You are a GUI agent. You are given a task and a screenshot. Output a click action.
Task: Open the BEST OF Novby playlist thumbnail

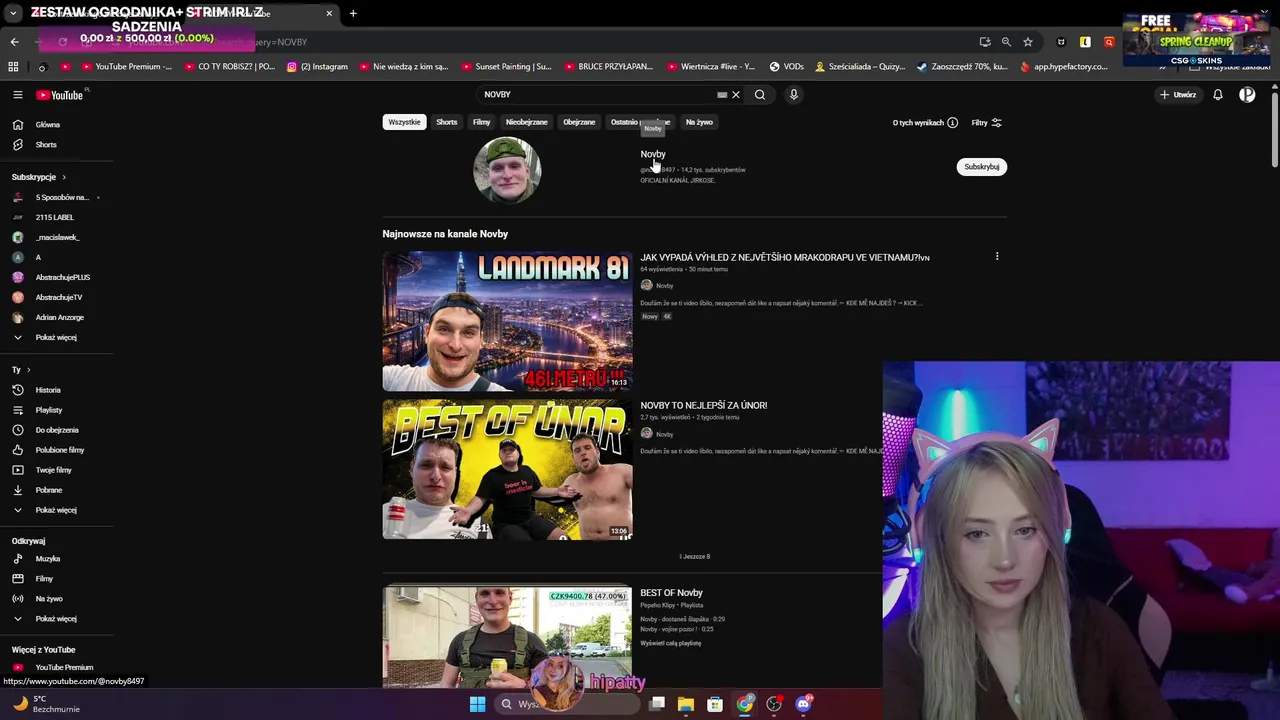[x=507, y=636]
